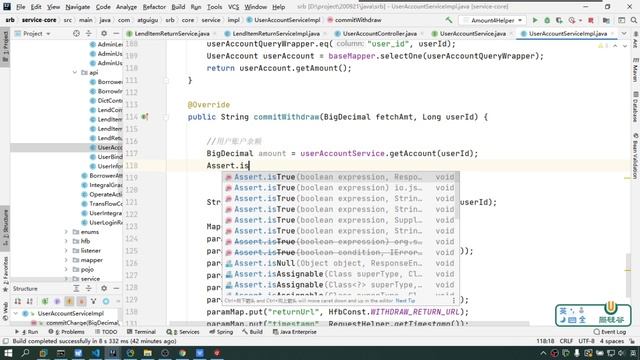Show hidden editor tabs dropdown
This screenshot has height=360, width=640.
[x=624, y=33]
